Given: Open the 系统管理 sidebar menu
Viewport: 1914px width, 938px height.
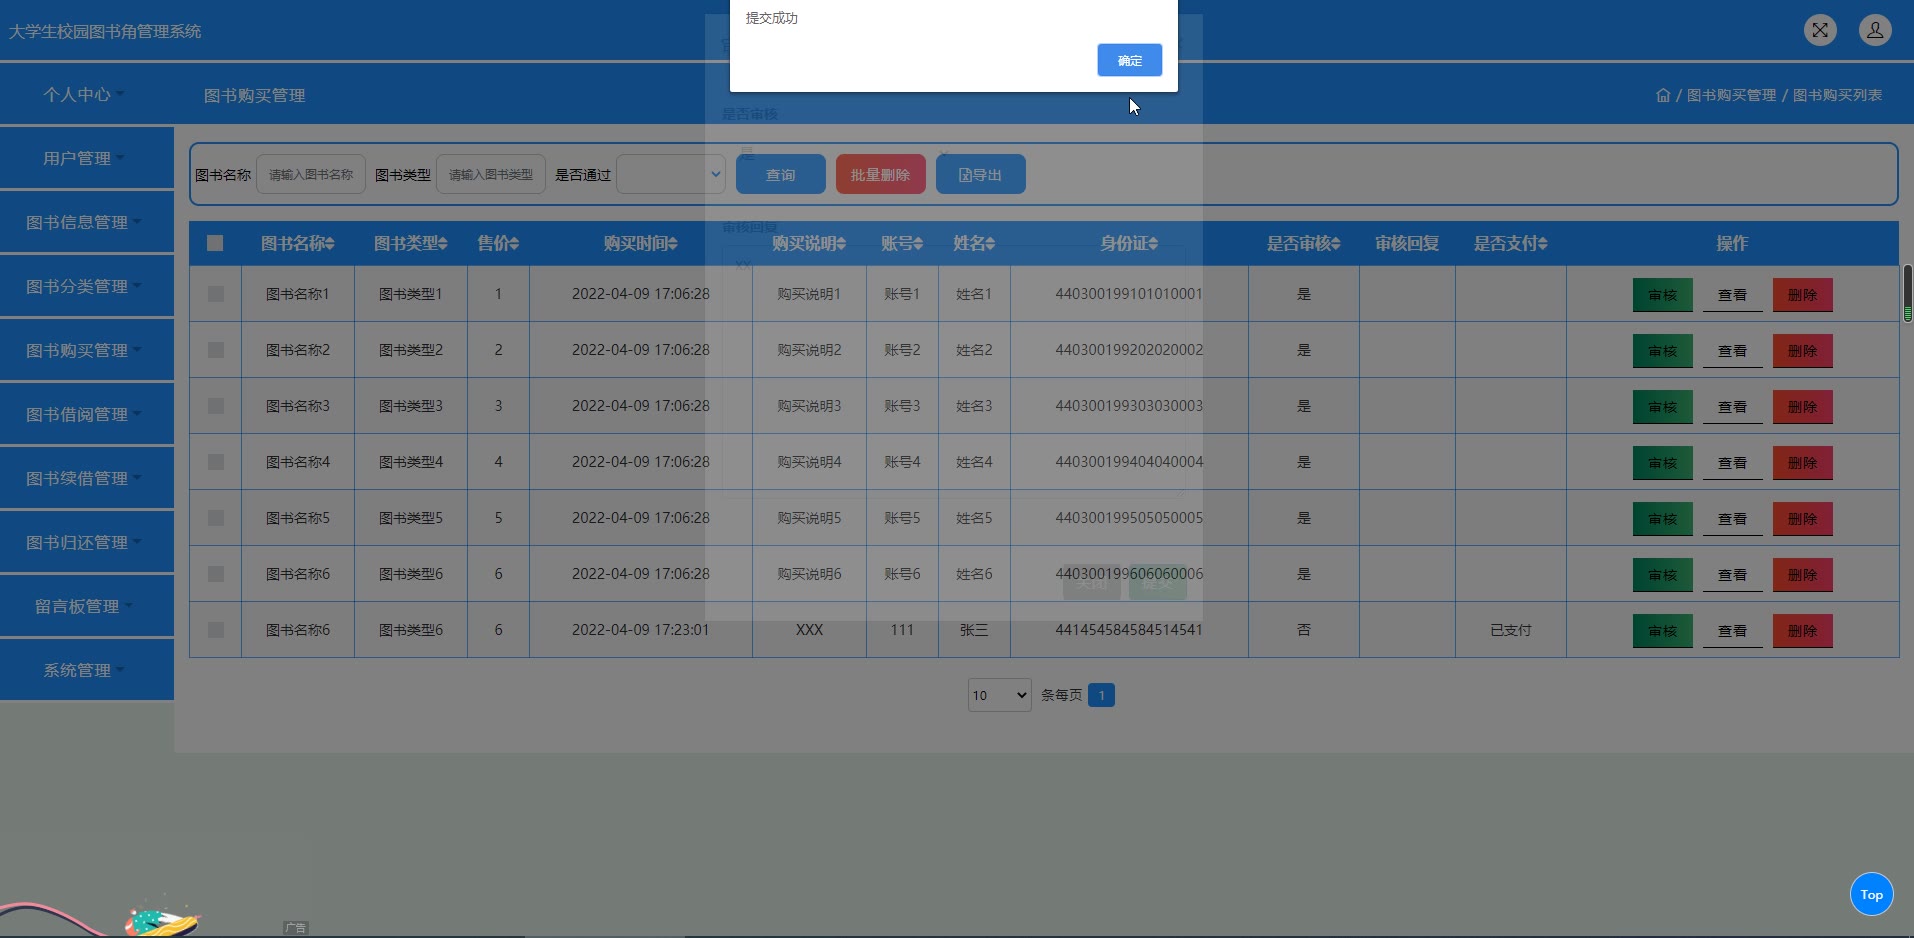Looking at the screenshot, I should pyautogui.click(x=84, y=670).
